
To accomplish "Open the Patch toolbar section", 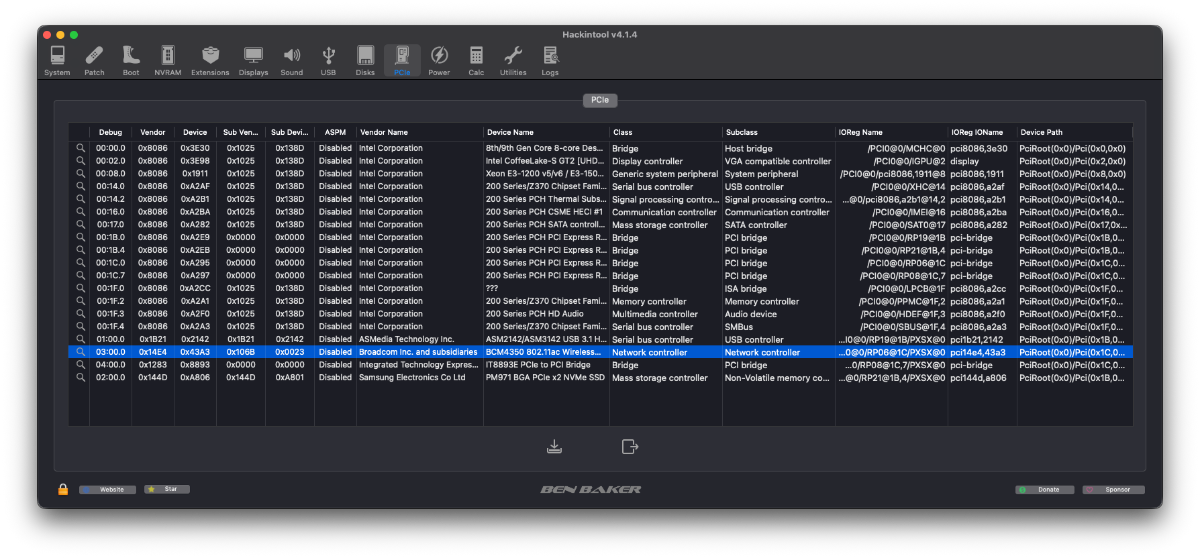I will pyautogui.click(x=94, y=60).
